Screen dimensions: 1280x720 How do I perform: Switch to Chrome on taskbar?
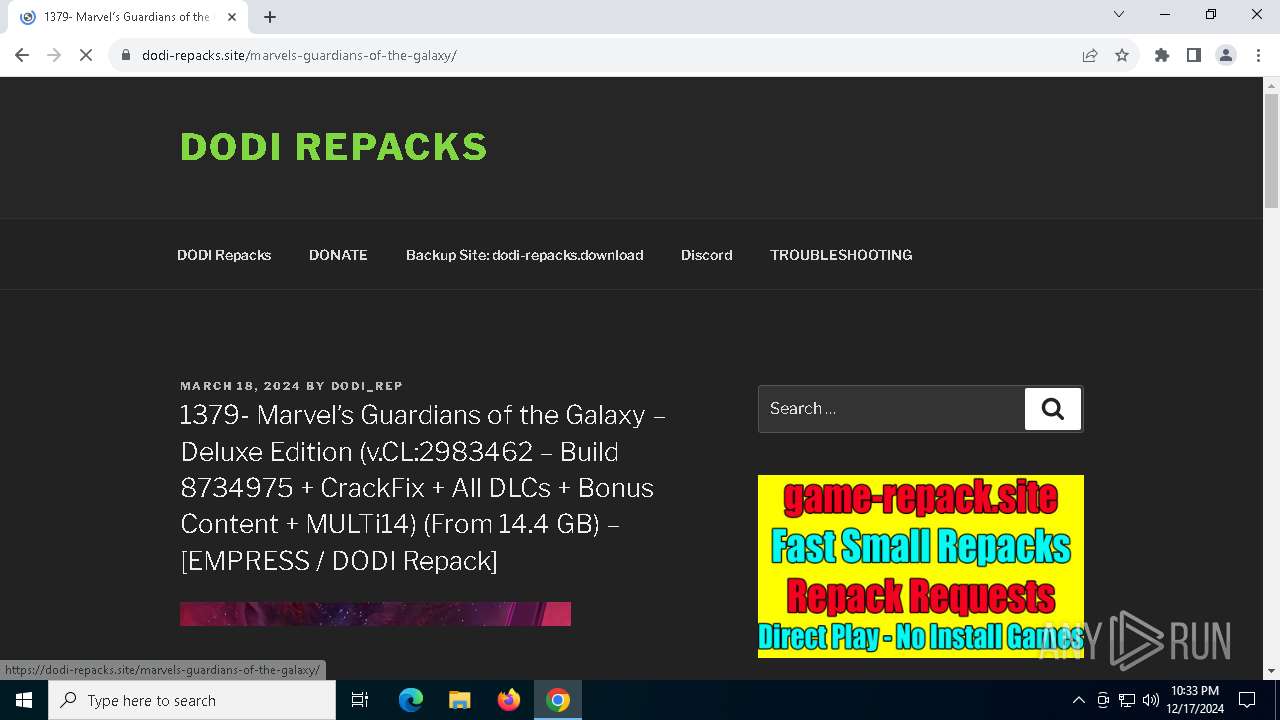point(558,700)
